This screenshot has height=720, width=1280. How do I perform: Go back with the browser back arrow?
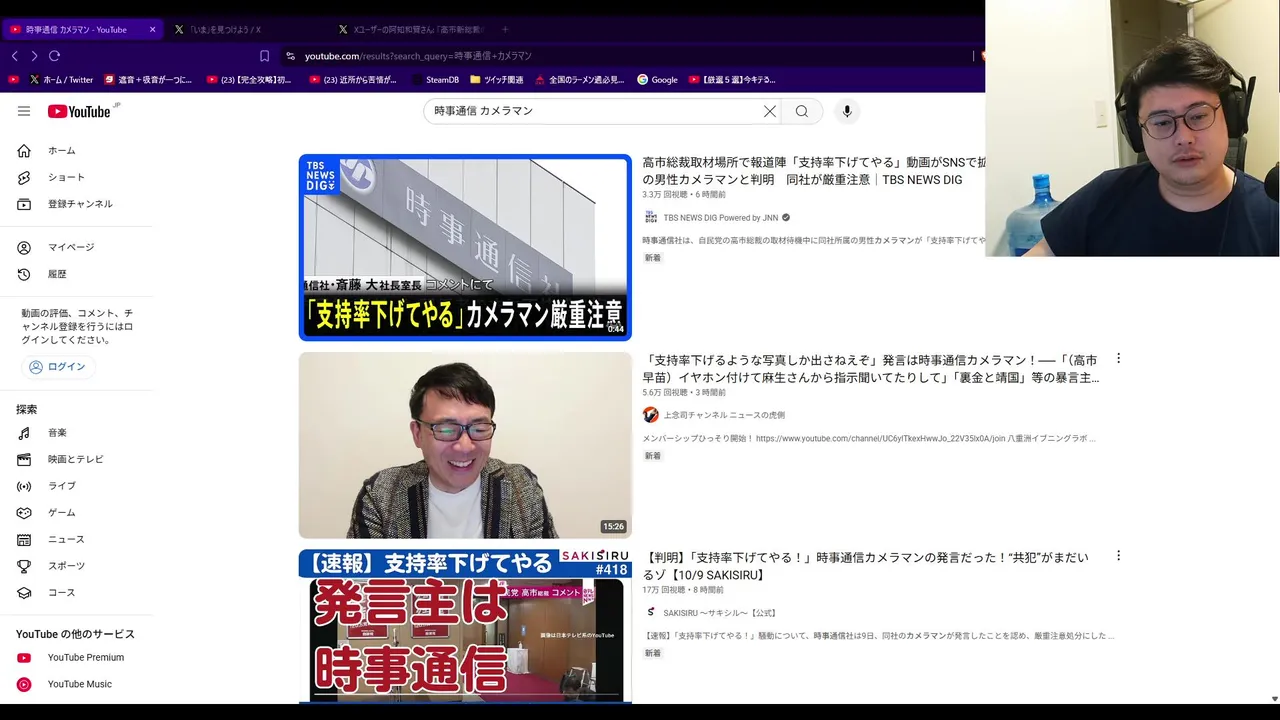click(14, 56)
